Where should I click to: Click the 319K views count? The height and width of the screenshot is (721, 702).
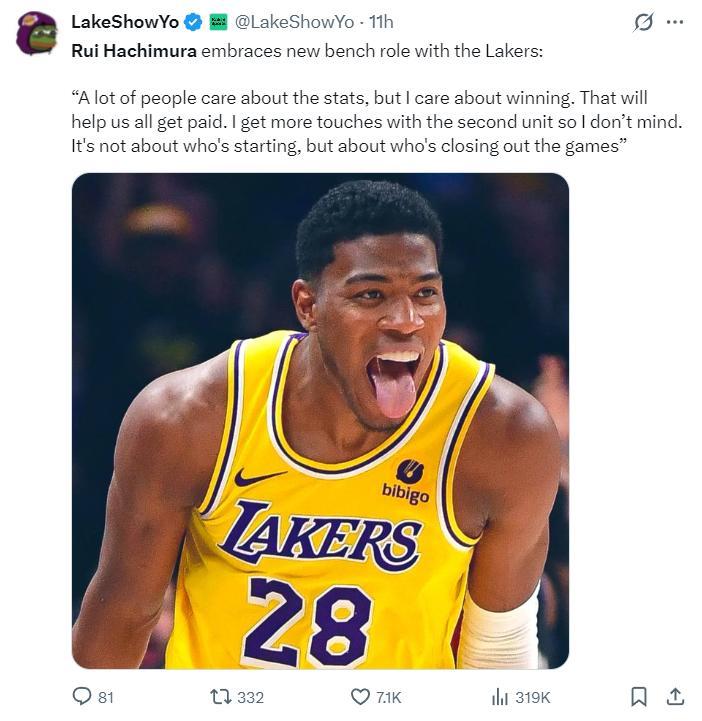coord(532,697)
